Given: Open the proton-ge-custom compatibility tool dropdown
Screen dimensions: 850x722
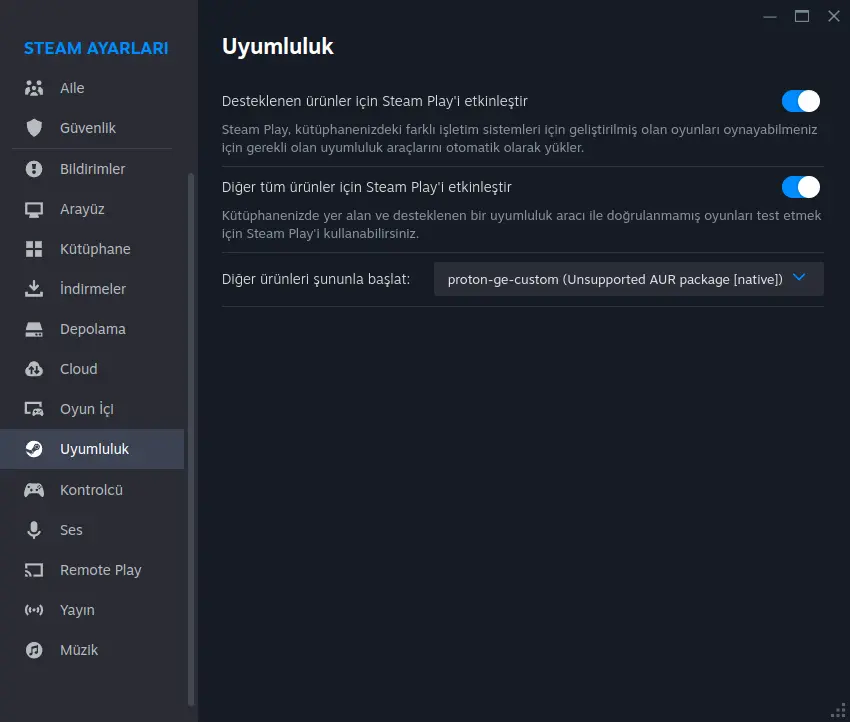Looking at the screenshot, I should (628, 279).
